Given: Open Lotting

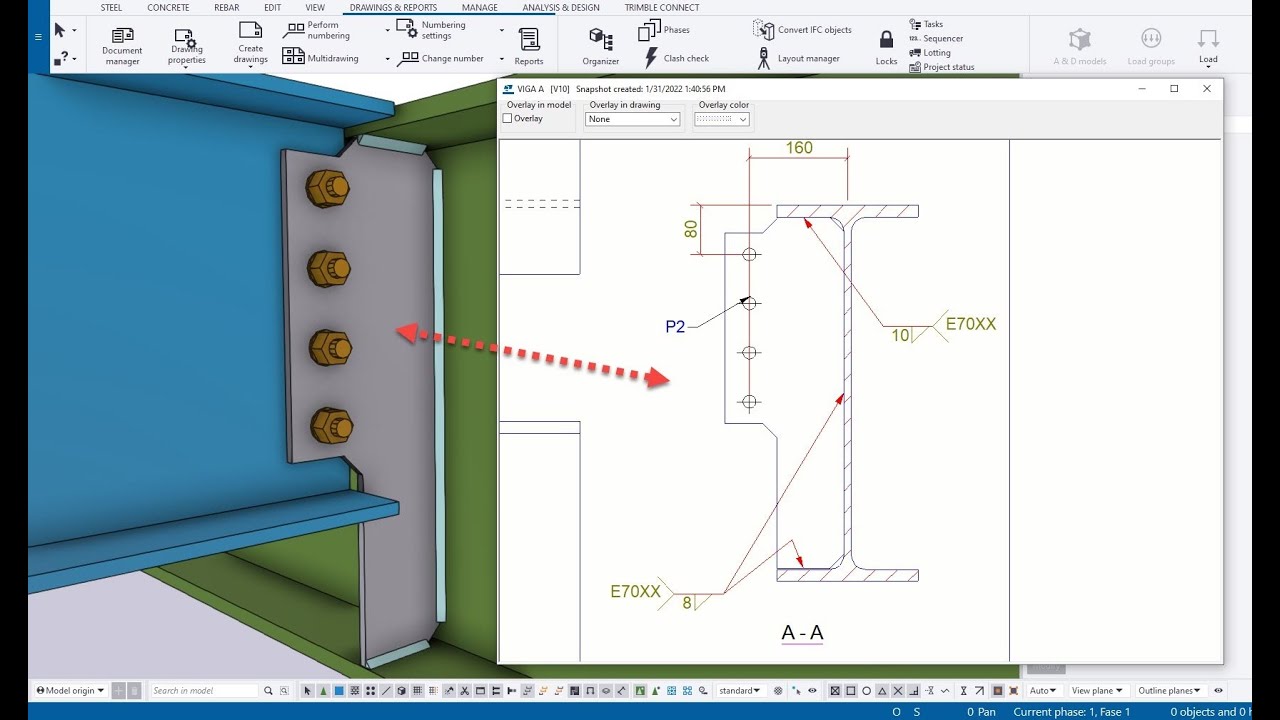Looking at the screenshot, I should [x=930, y=53].
